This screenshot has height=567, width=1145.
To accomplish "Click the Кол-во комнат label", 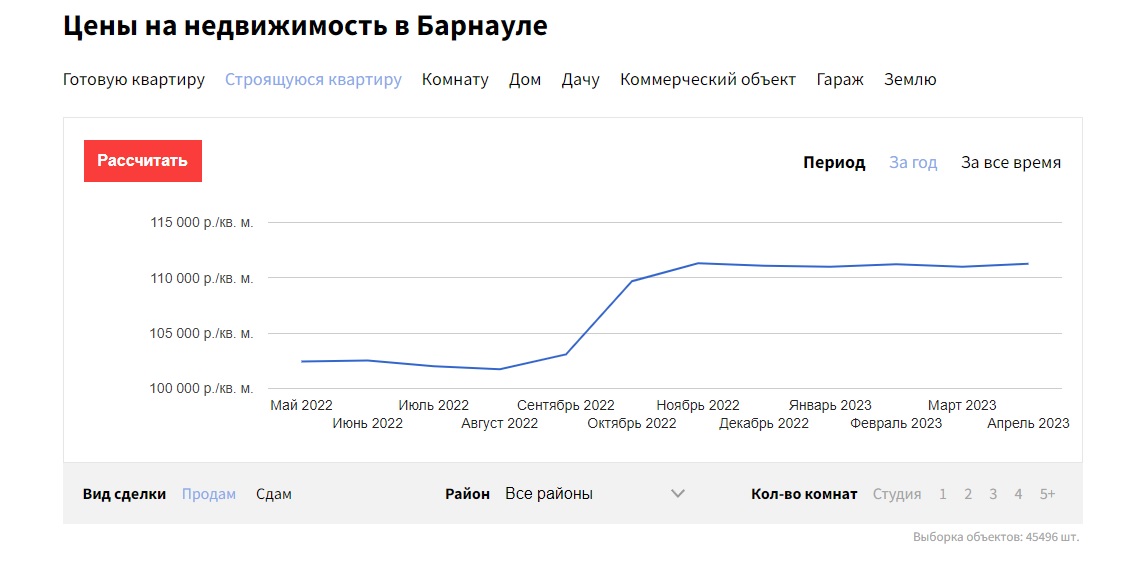I will point(804,494).
